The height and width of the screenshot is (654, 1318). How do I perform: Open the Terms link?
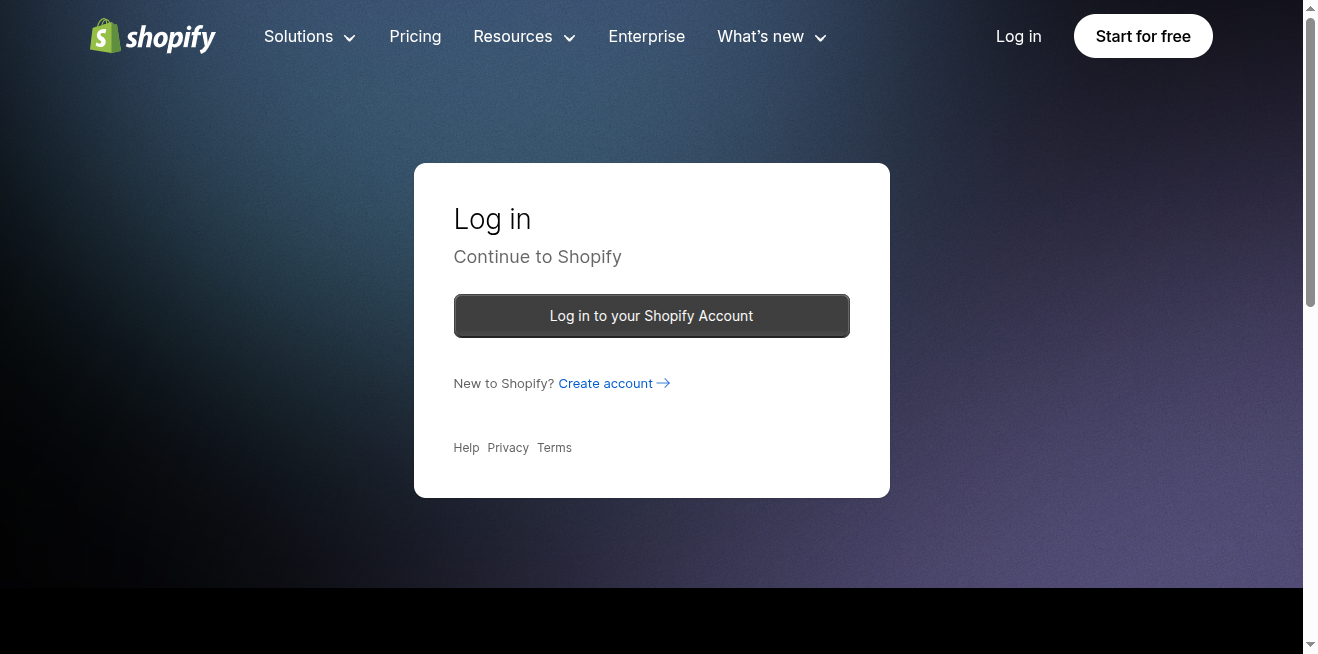click(x=554, y=448)
